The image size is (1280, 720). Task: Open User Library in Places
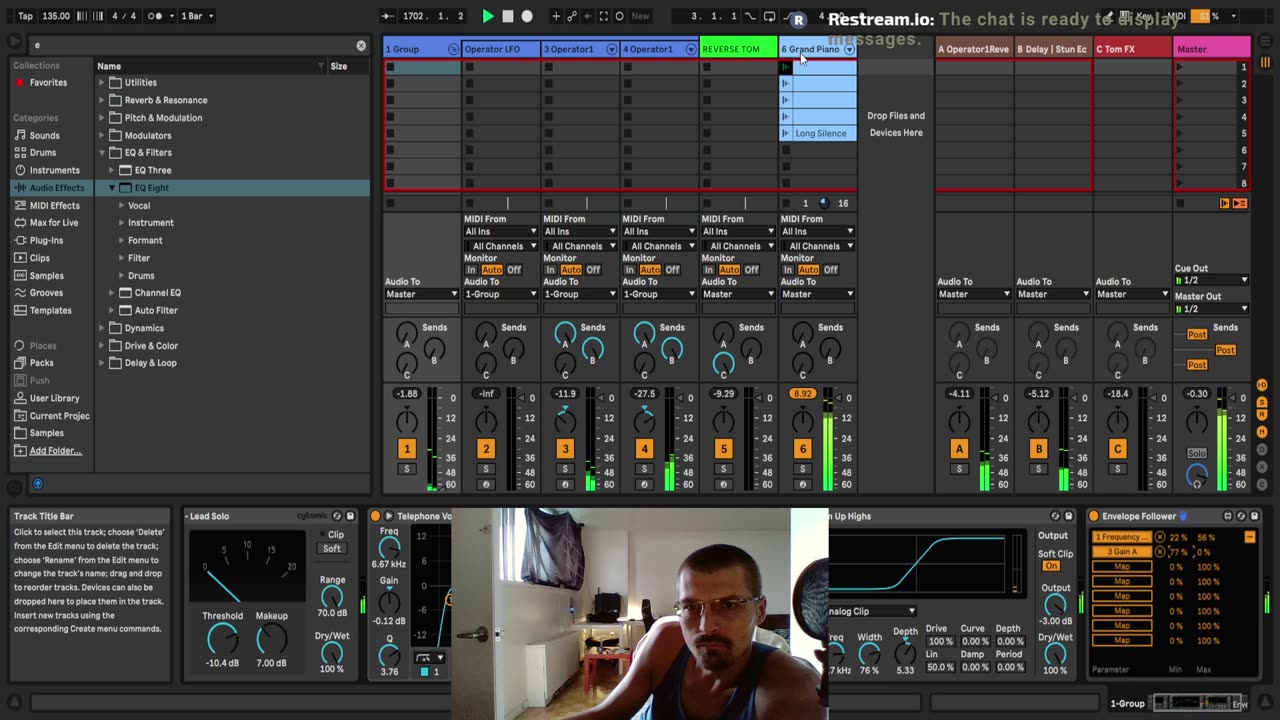(x=54, y=398)
